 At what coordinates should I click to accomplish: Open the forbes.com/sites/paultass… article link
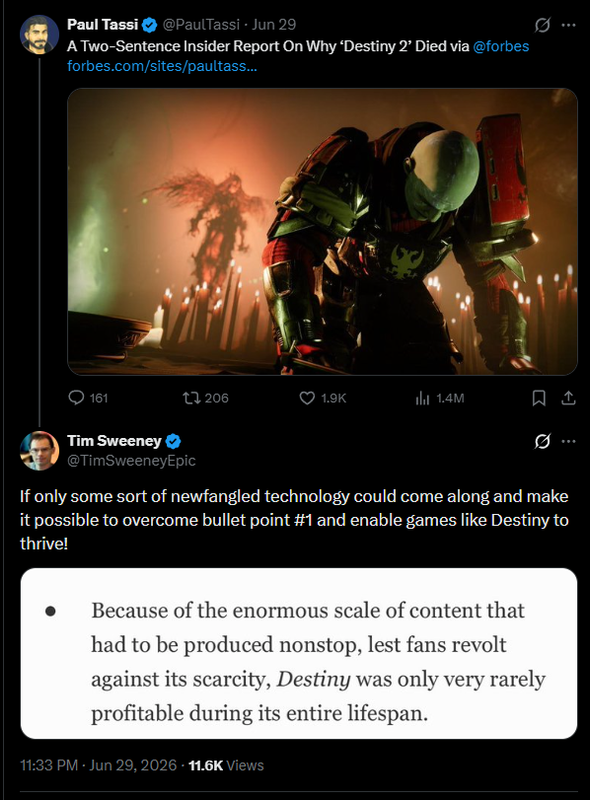click(162, 66)
